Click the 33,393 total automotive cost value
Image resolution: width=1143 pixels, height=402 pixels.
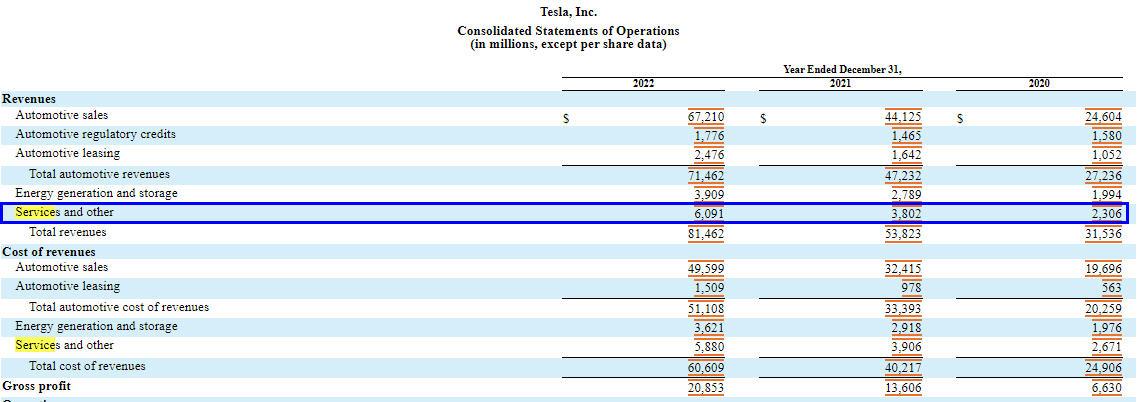point(903,309)
